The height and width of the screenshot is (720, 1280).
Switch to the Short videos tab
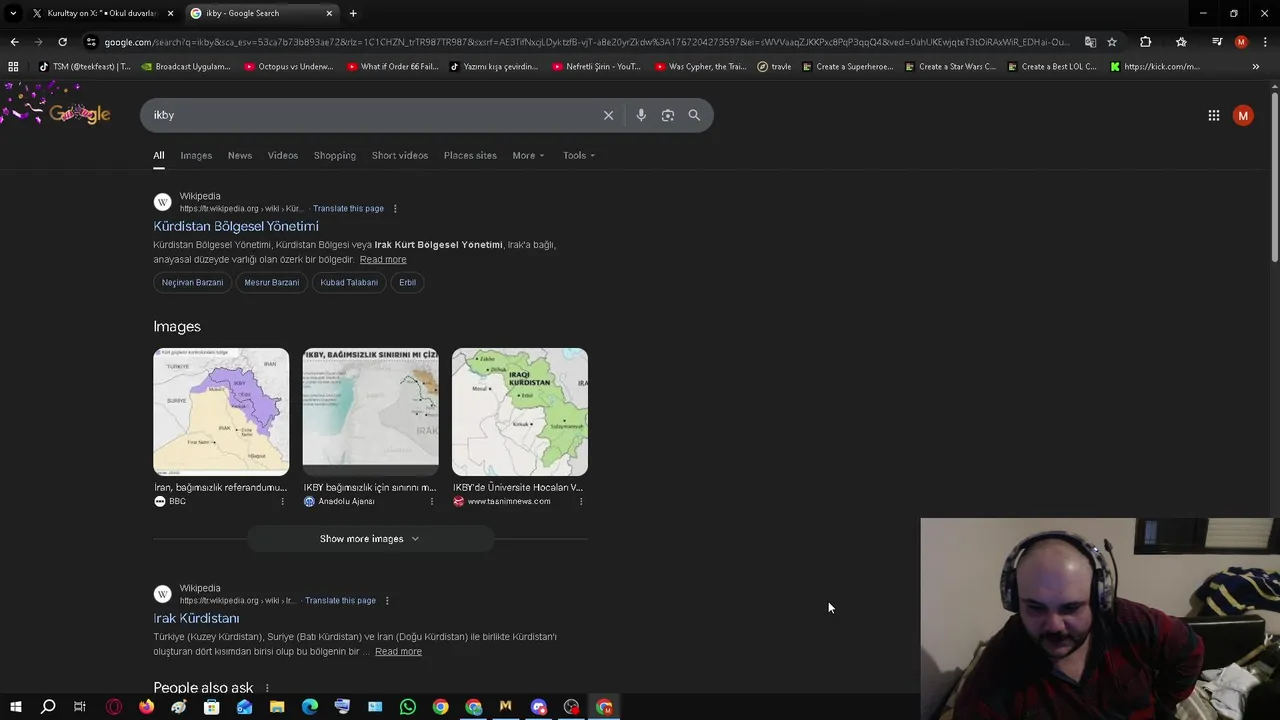click(400, 156)
